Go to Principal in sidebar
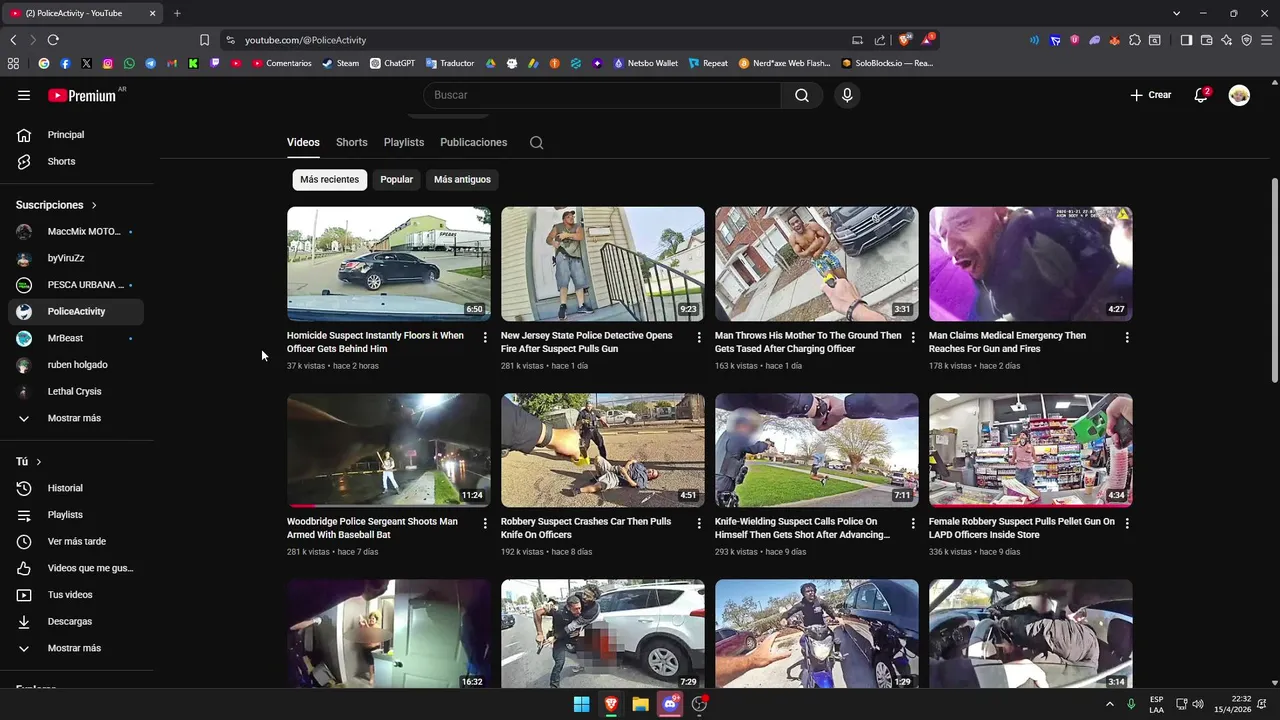 [76, 135]
